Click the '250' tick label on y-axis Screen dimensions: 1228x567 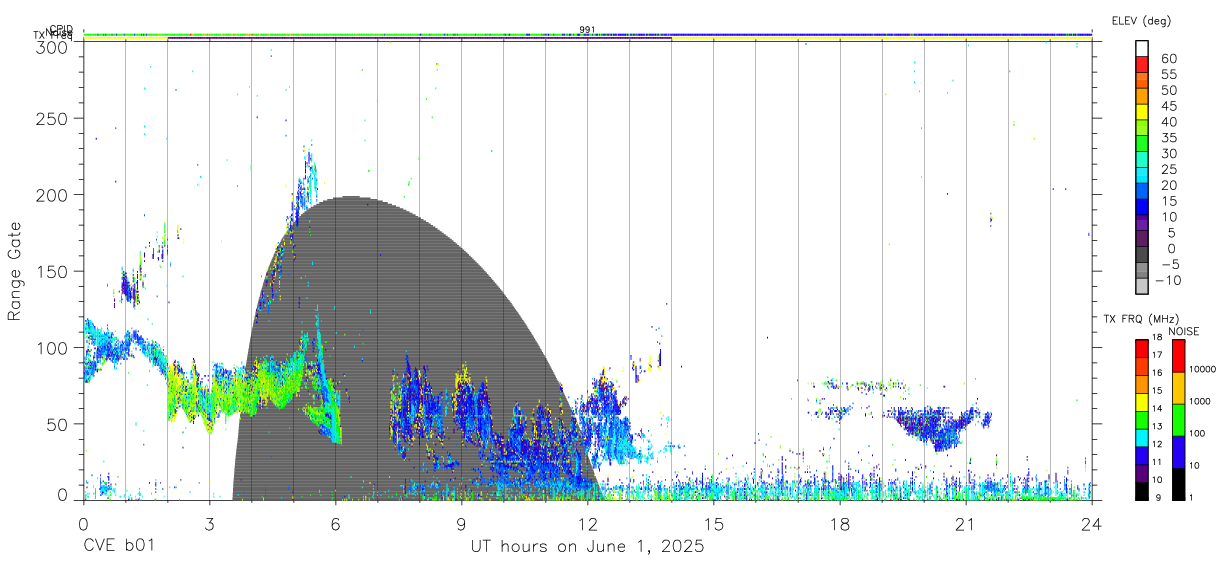[x=51, y=119]
